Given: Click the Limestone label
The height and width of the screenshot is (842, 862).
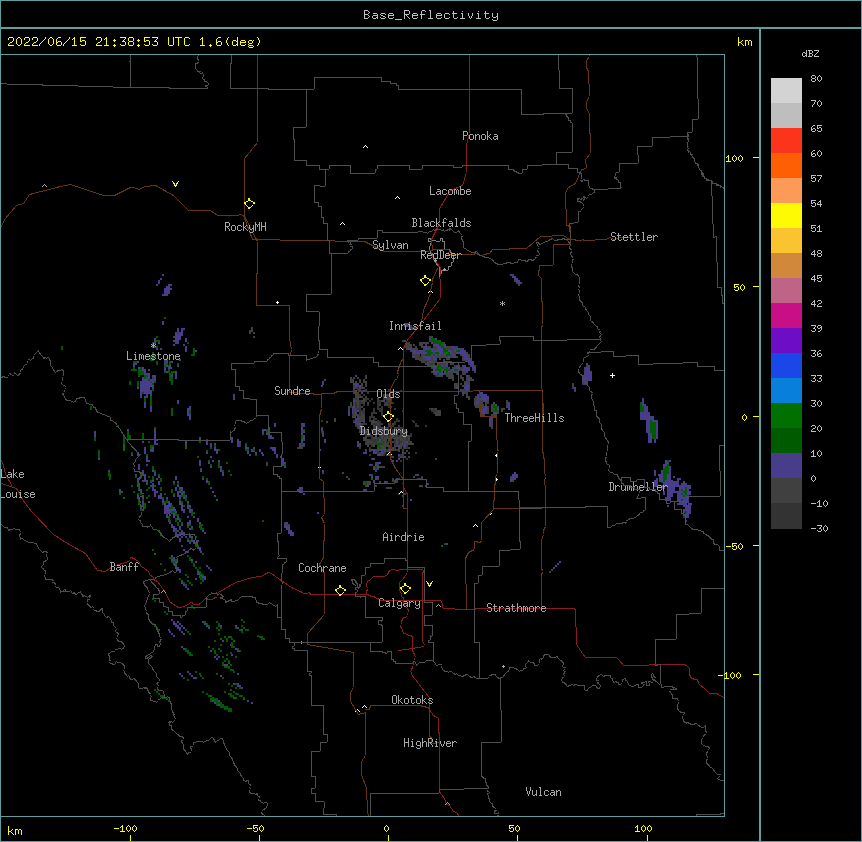Looking at the screenshot, I should (x=153, y=356).
